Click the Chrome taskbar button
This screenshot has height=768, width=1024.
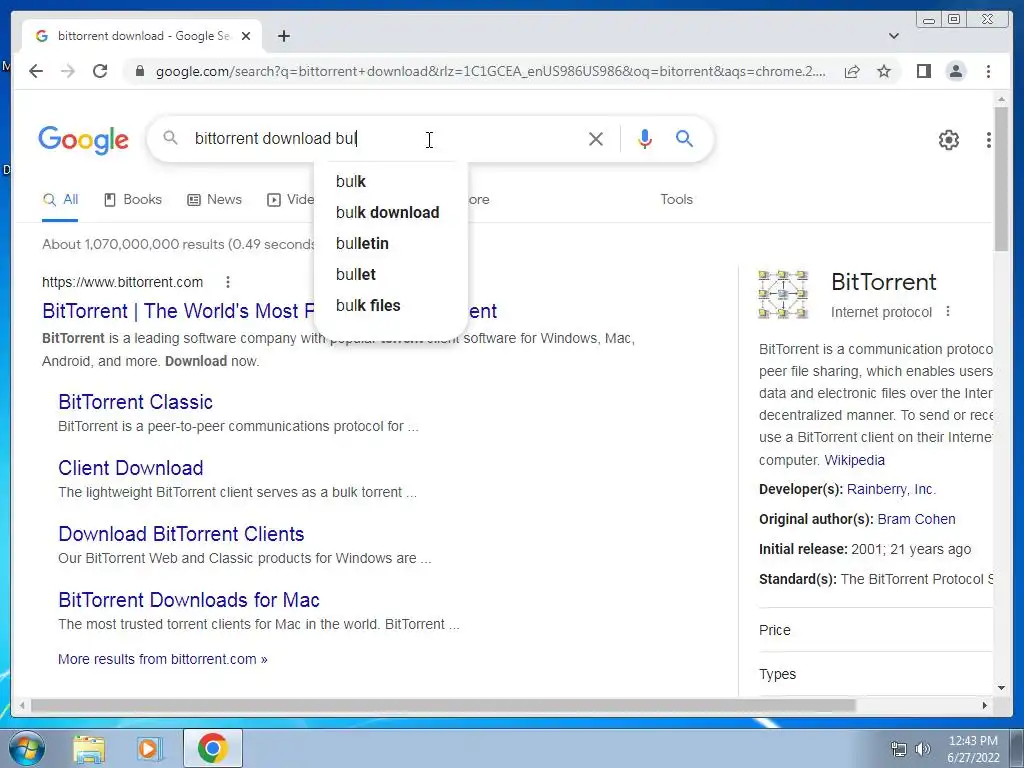click(212, 748)
